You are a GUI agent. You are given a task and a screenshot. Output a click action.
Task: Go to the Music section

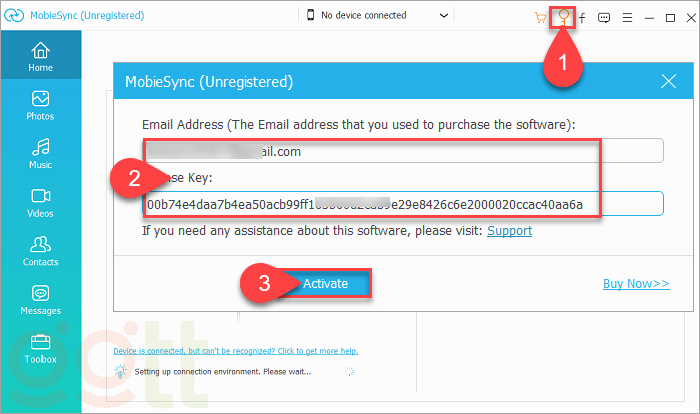click(x=40, y=154)
